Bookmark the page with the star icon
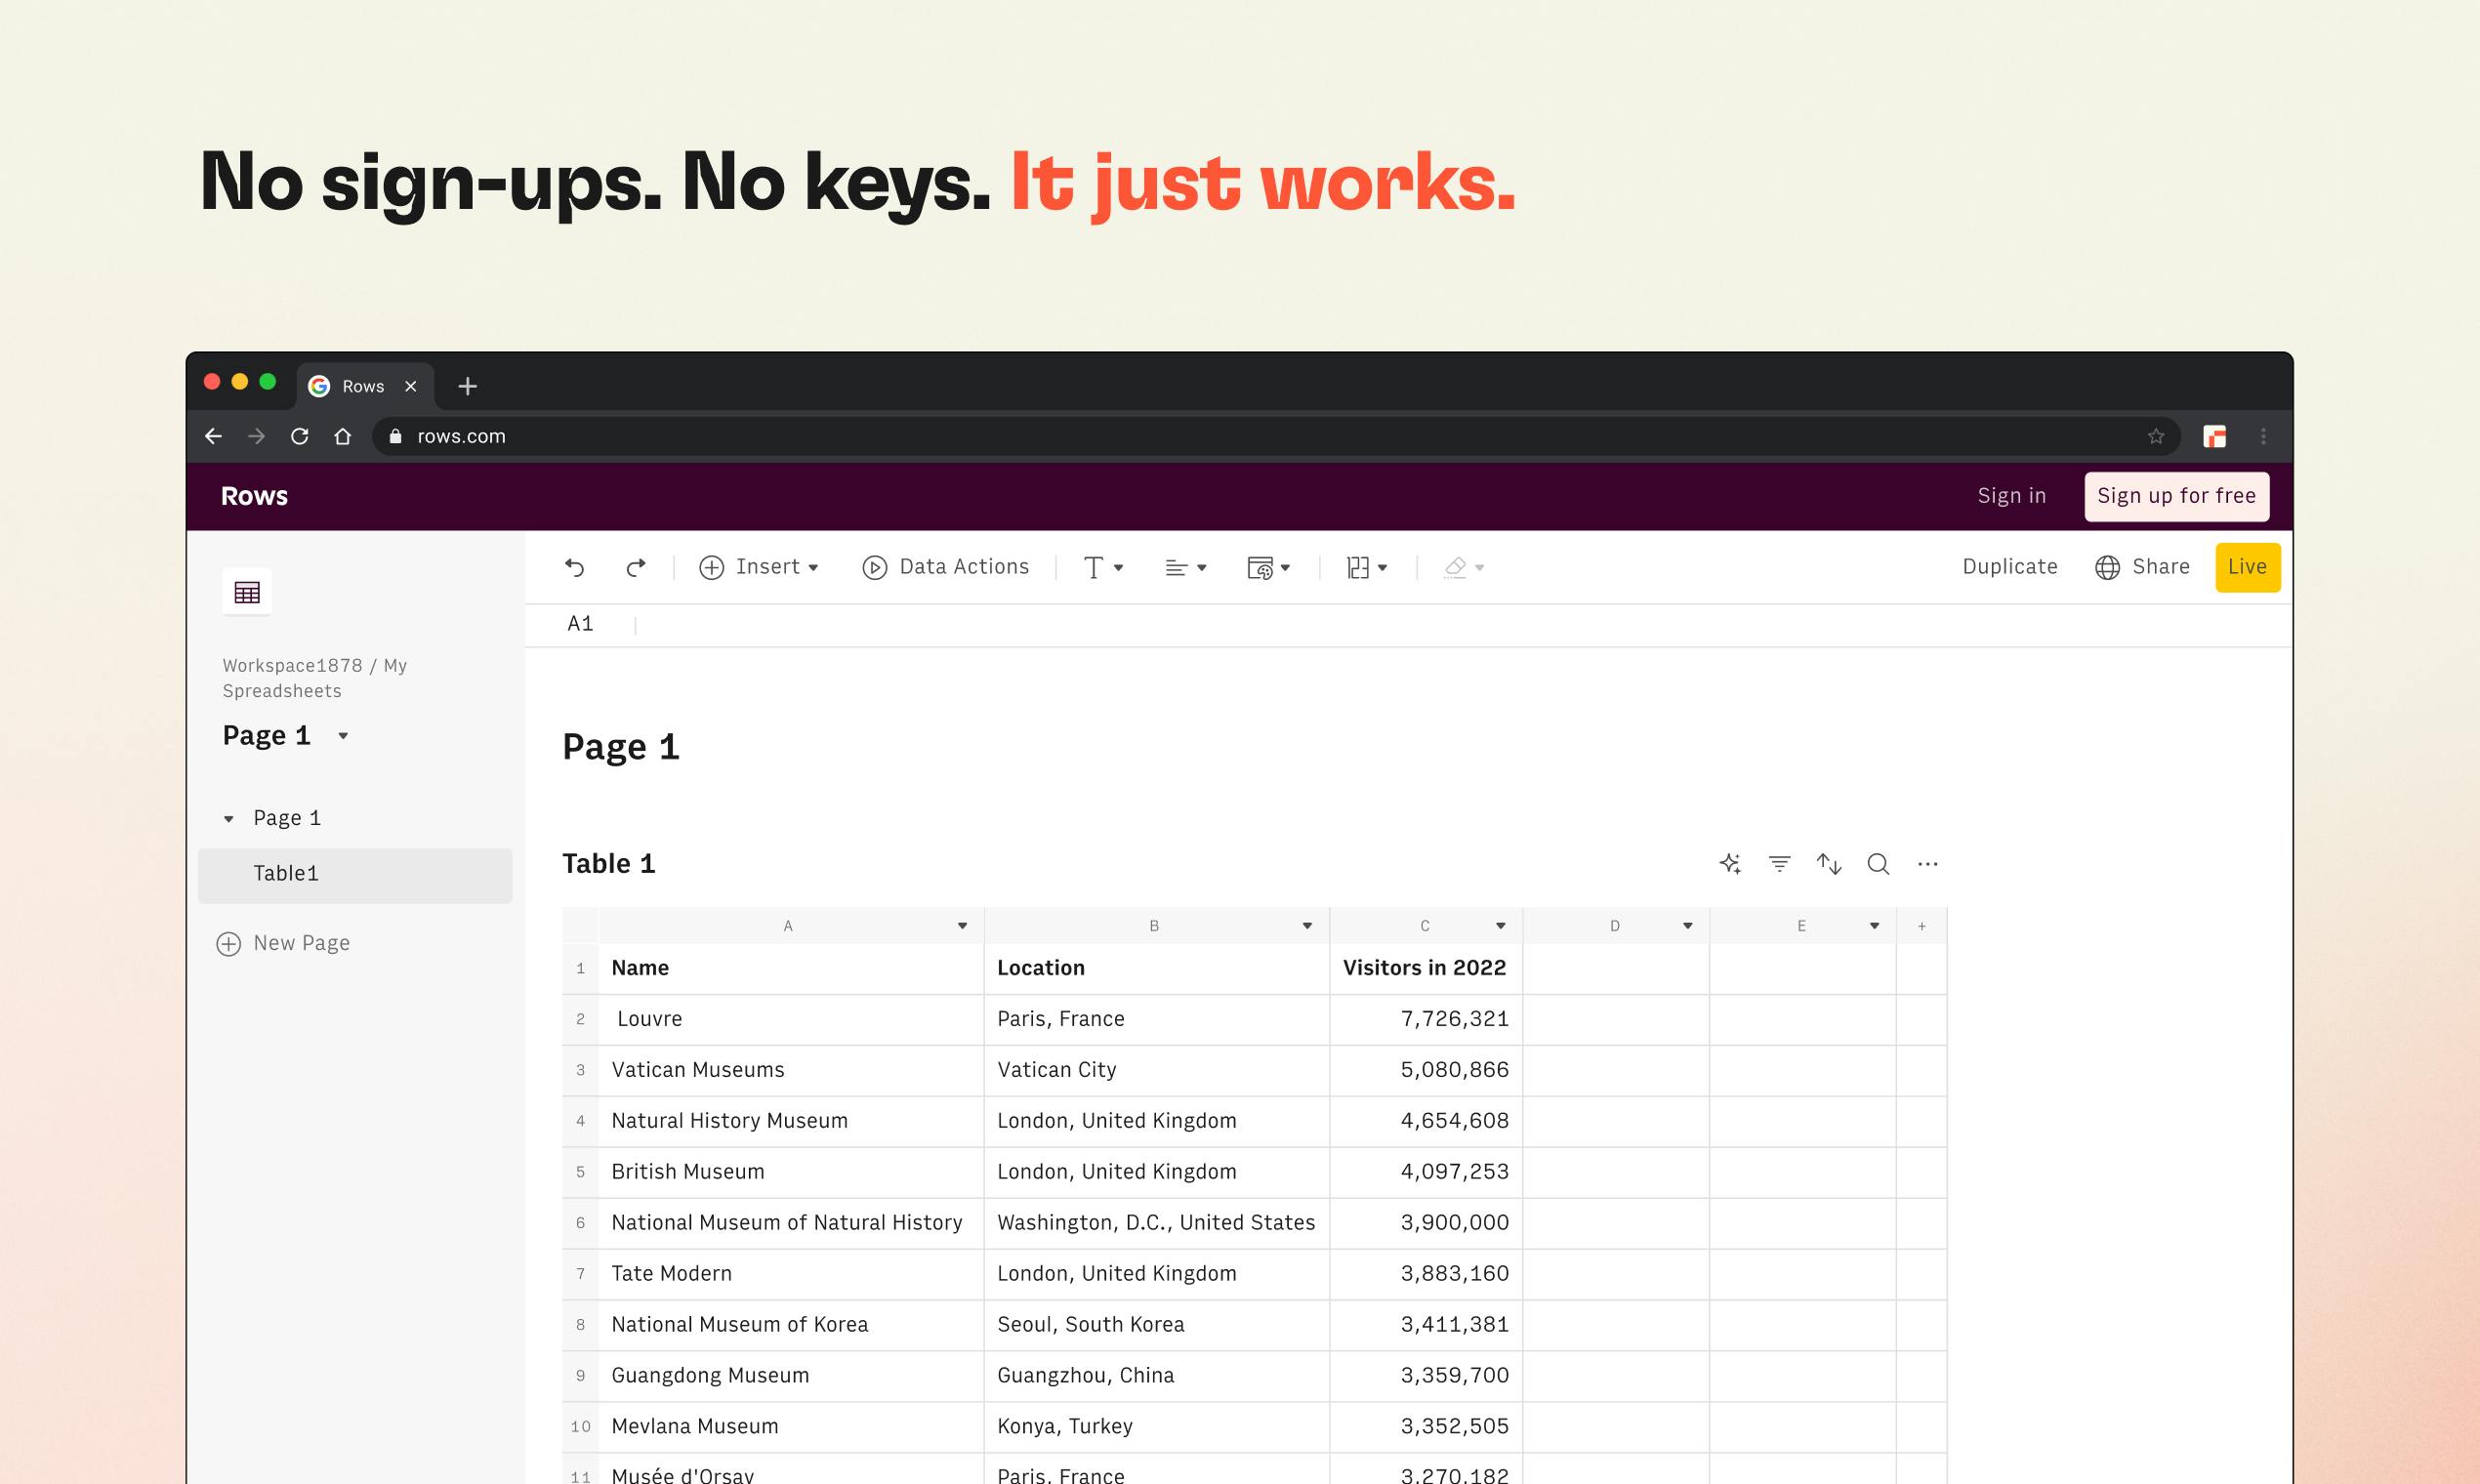 (x=2156, y=436)
